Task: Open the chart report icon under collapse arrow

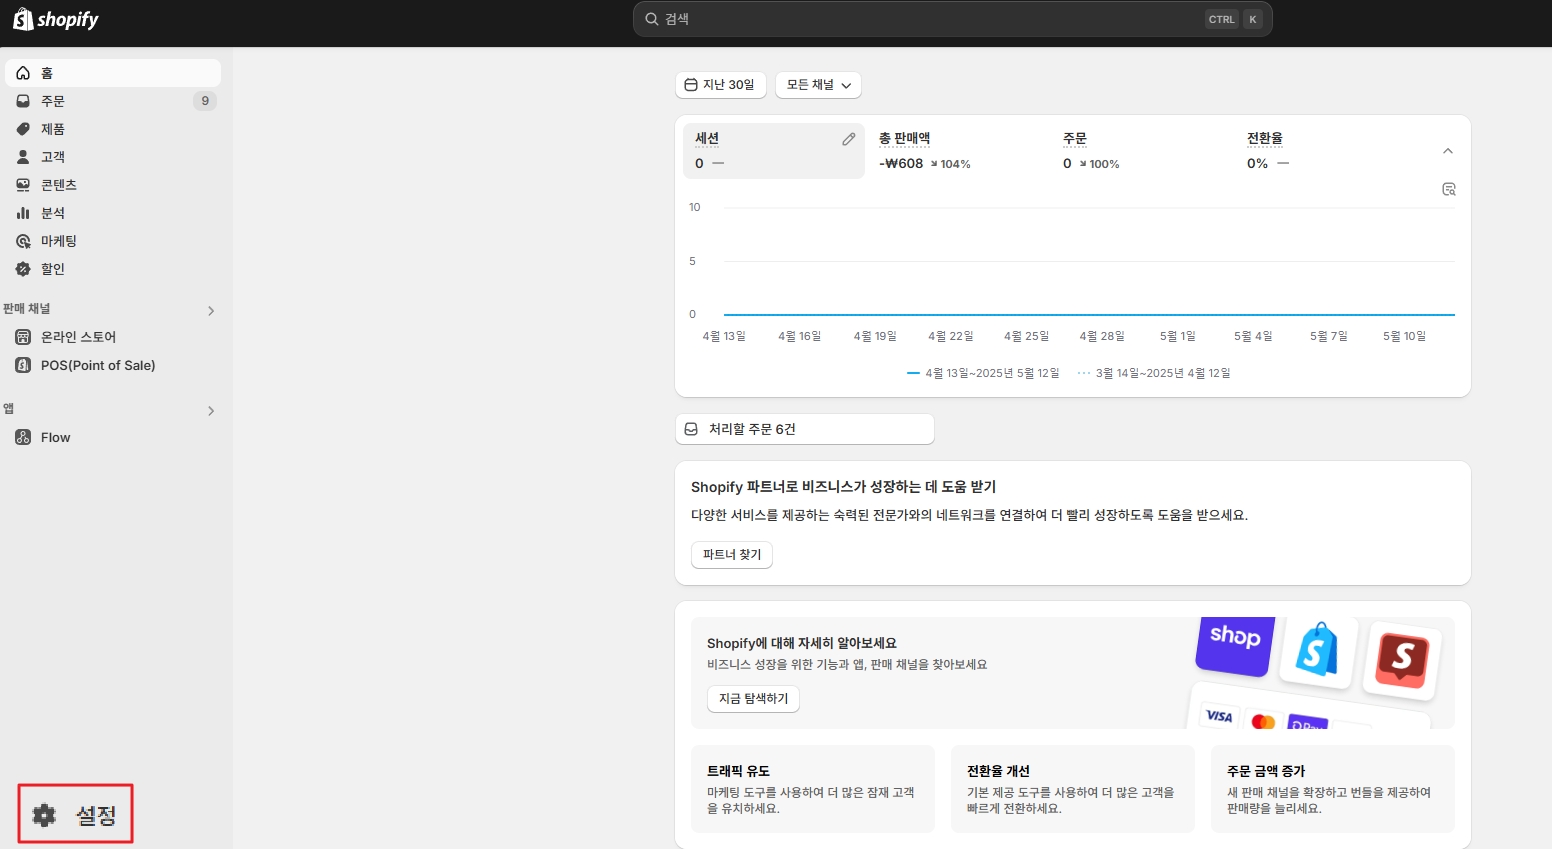Action: click(1448, 189)
